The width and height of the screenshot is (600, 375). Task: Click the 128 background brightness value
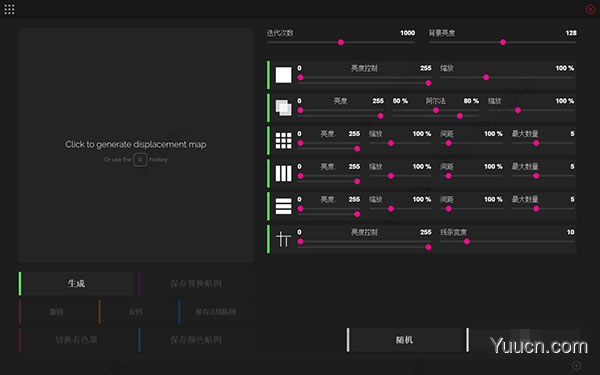(571, 33)
